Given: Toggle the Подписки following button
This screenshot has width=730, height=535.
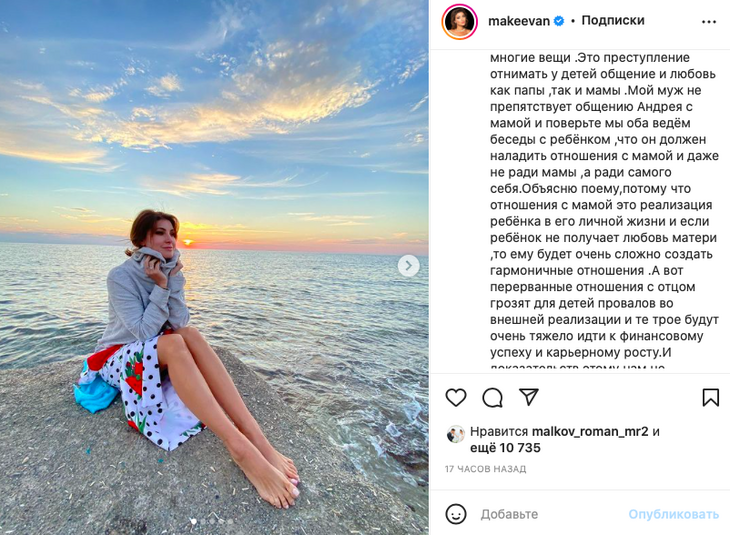Looking at the screenshot, I should 613,20.
